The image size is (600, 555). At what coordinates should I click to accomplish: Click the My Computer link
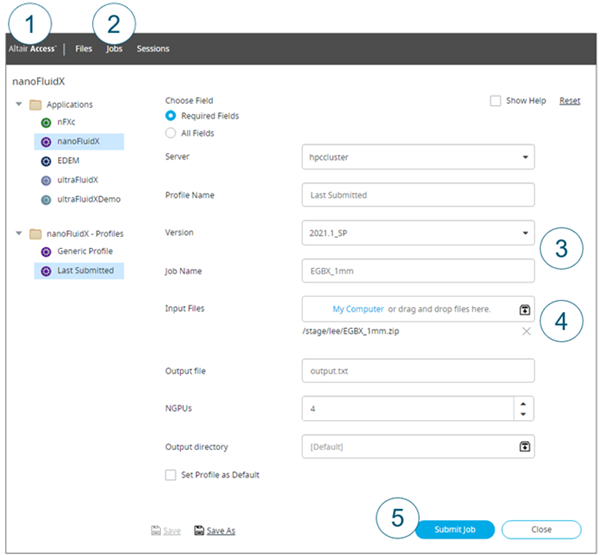coord(358,309)
